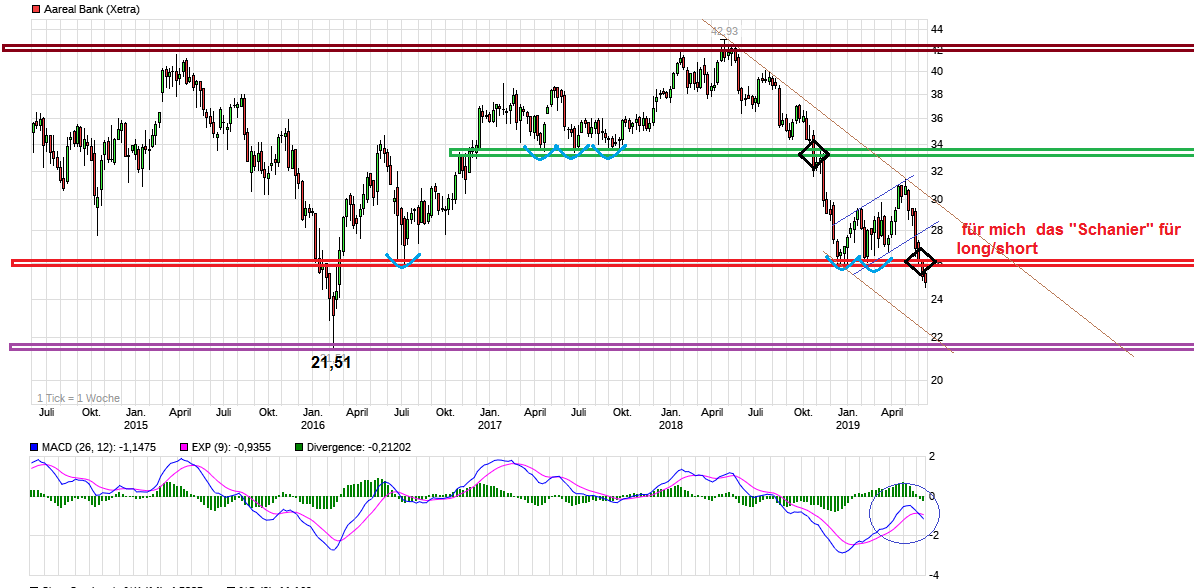The width and height of the screenshot is (1194, 588).
Task: Click the '42.93' high price label
Action: click(724, 31)
